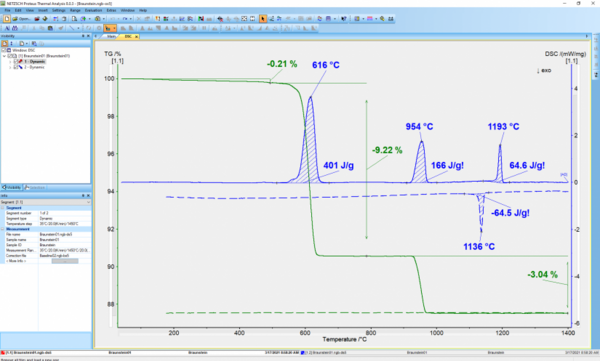This screenshot has height=361, width=600.
Task: Select the diagonal line drawing tool
Action: [72, 28]
